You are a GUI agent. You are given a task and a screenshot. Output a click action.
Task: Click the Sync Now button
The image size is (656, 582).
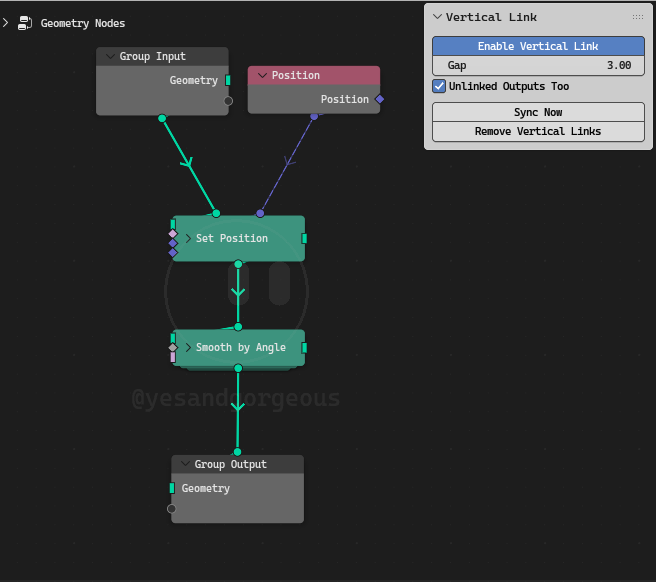[x=538, y=112]
